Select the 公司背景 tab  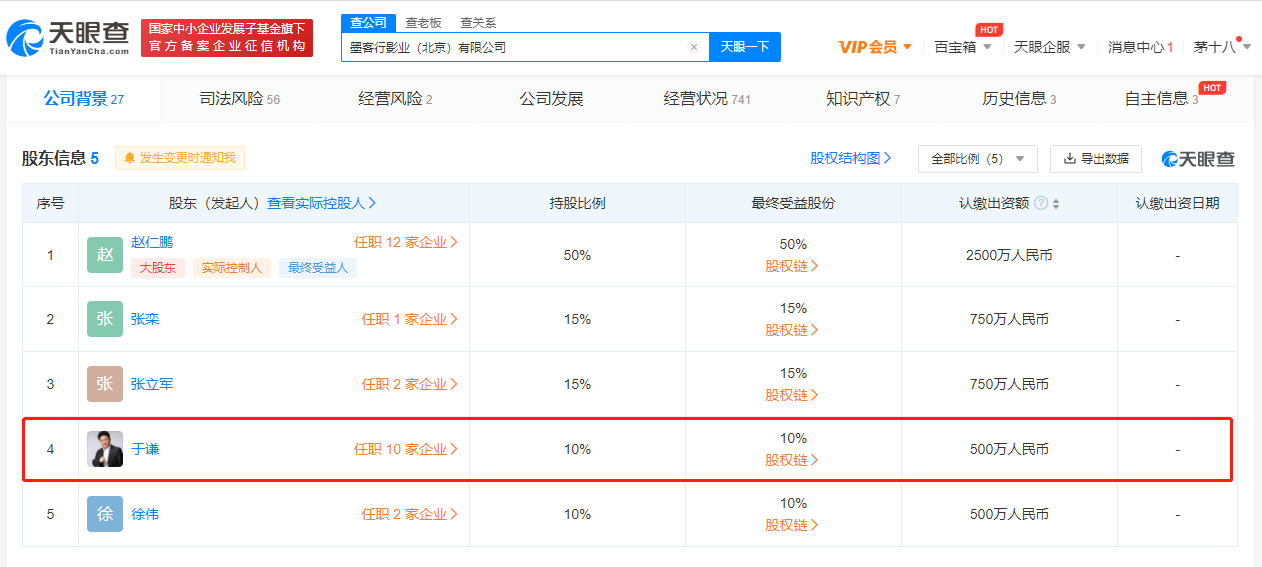(83, 98)
